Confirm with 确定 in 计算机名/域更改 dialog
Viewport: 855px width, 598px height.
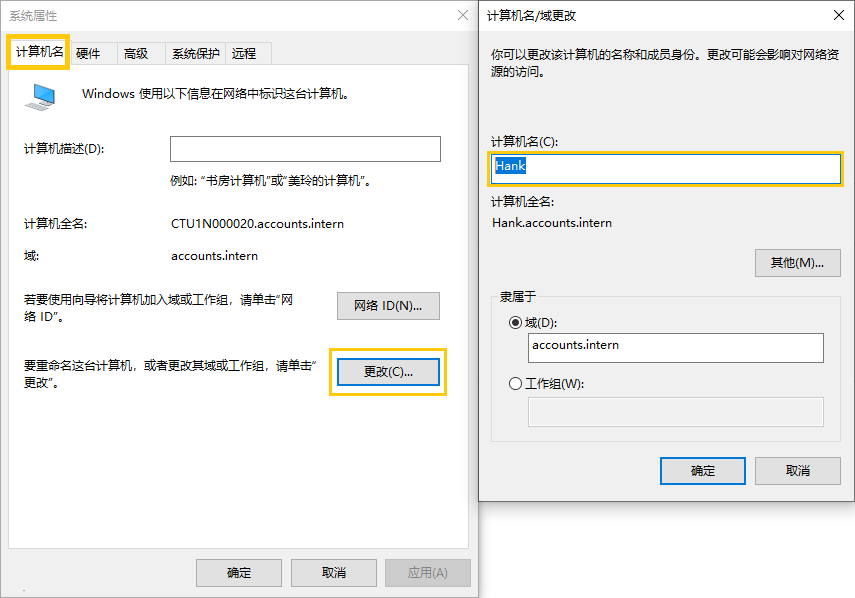point(703,471)
